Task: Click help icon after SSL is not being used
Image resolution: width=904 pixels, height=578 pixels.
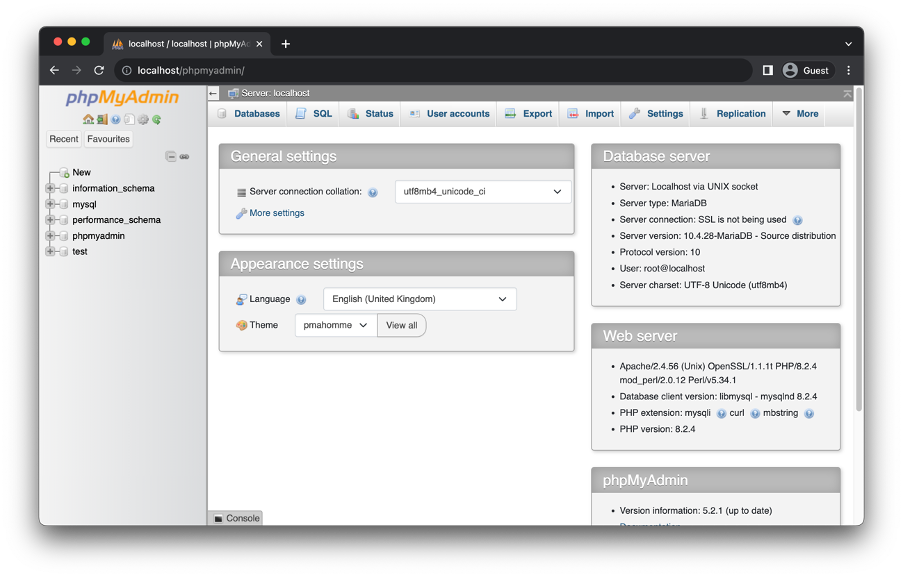Action: pos(797,220)
